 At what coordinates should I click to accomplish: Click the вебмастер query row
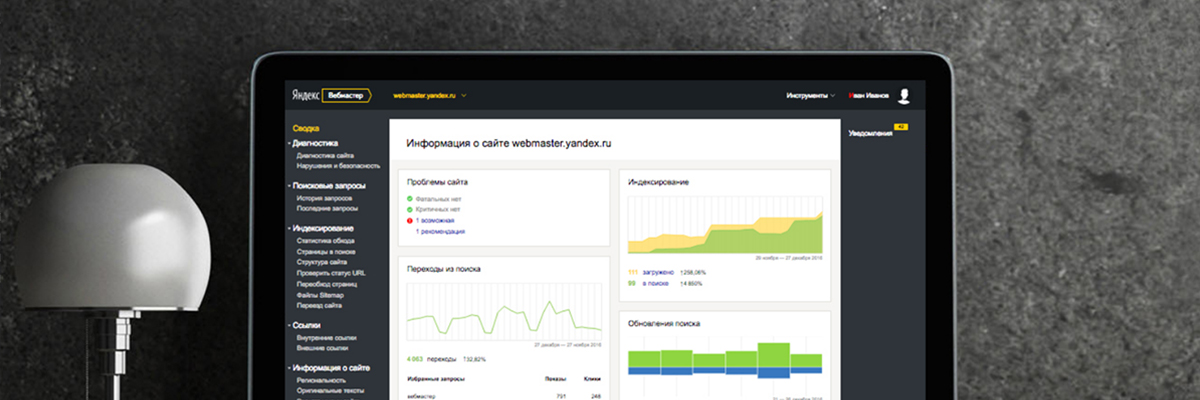[x=504, y=396]
